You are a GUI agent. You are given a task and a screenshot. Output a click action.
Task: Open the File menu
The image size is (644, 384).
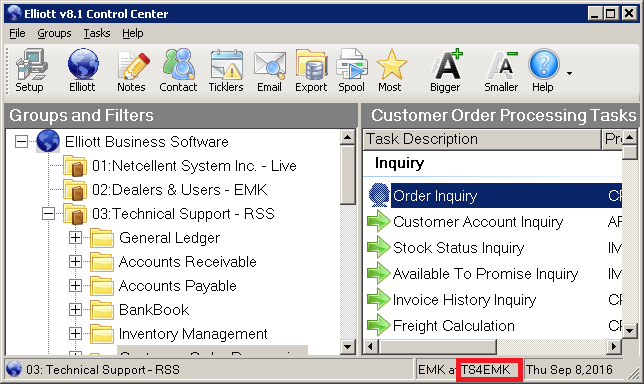(17, 33)
